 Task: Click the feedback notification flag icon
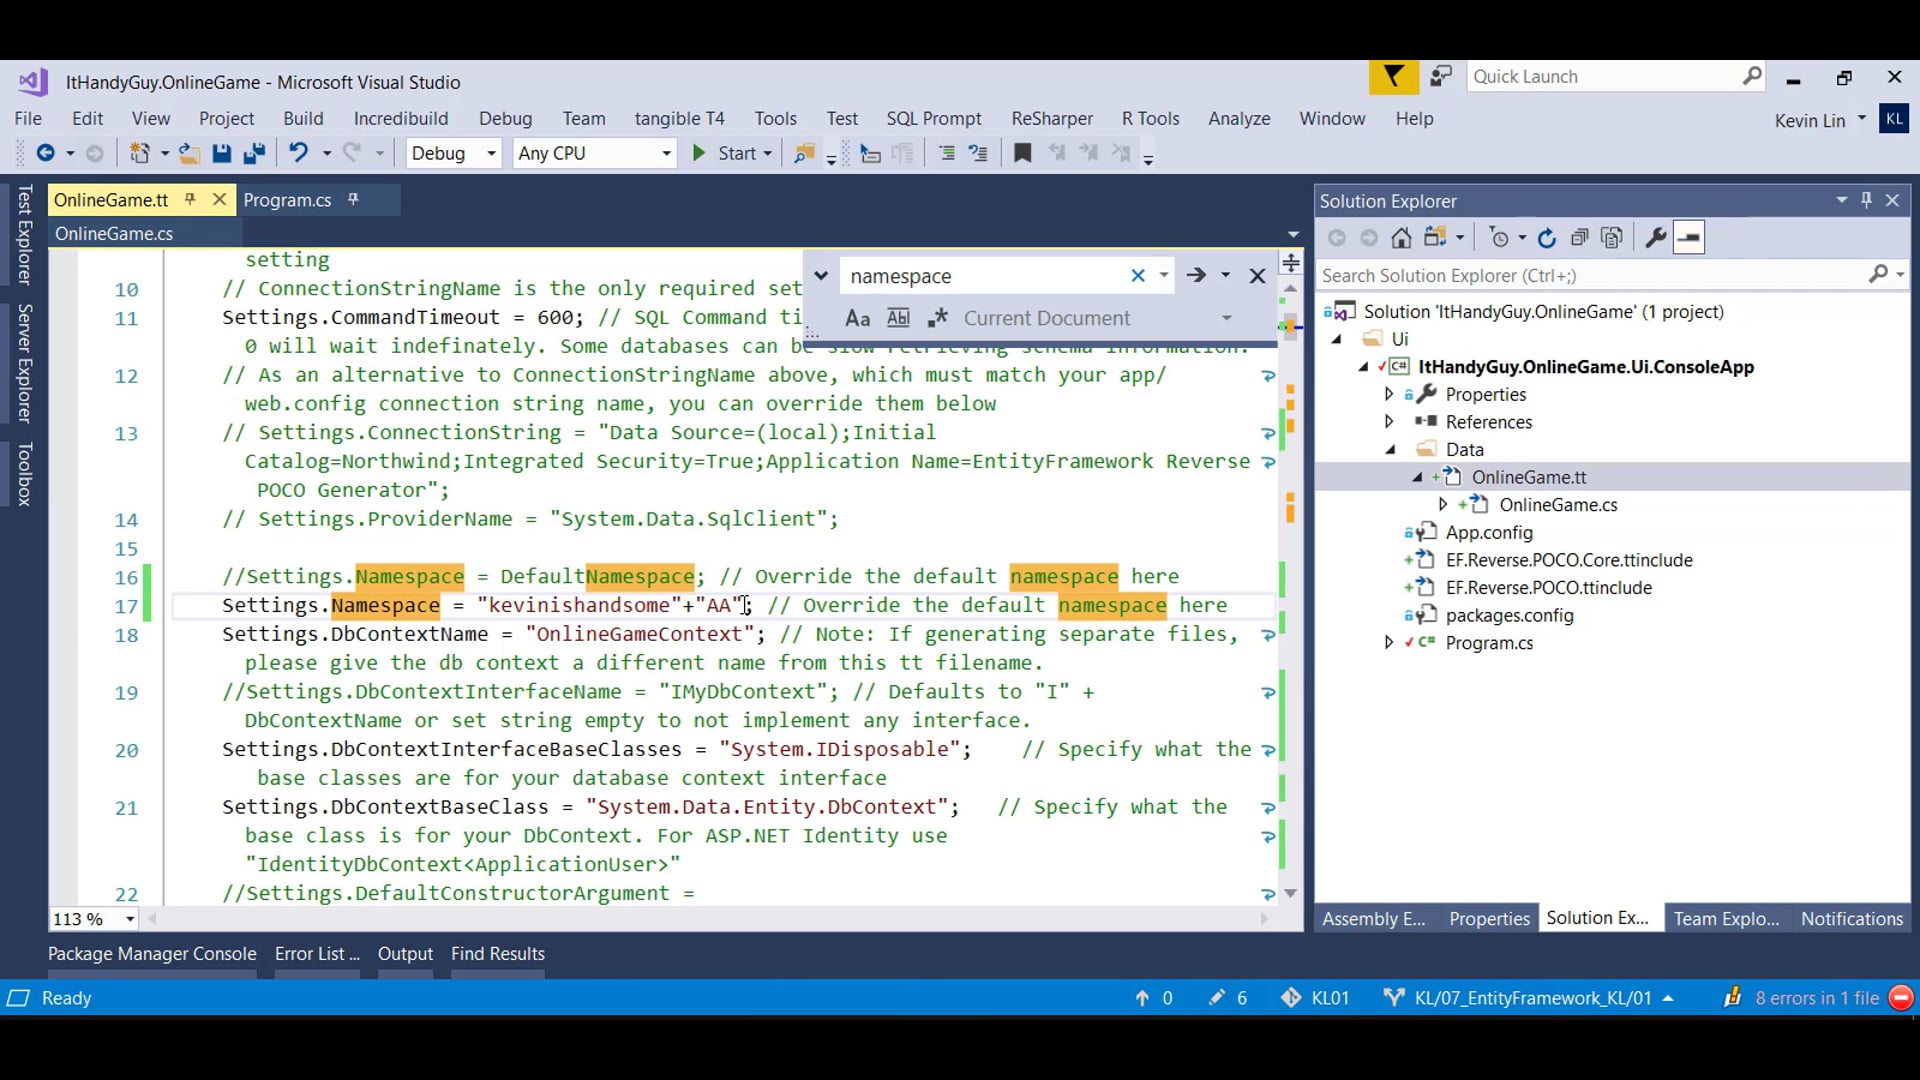[1393, 77]
